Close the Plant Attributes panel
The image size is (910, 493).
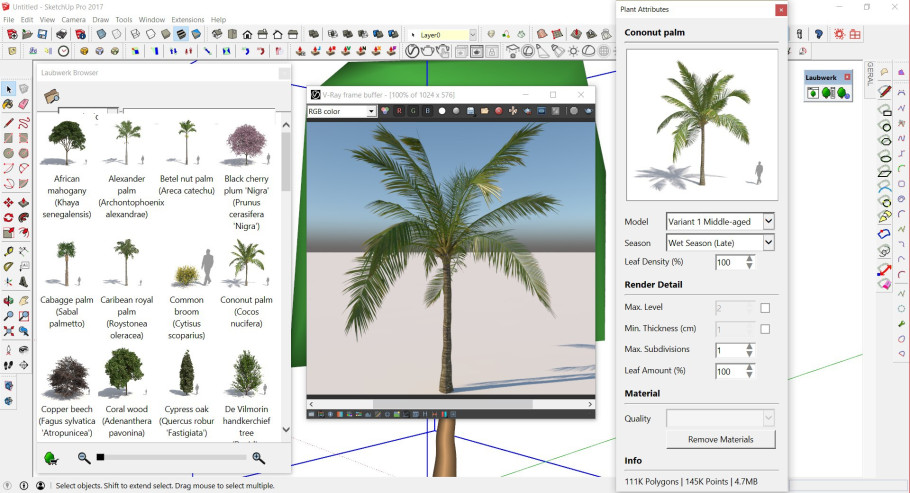(x=781, y=9)
